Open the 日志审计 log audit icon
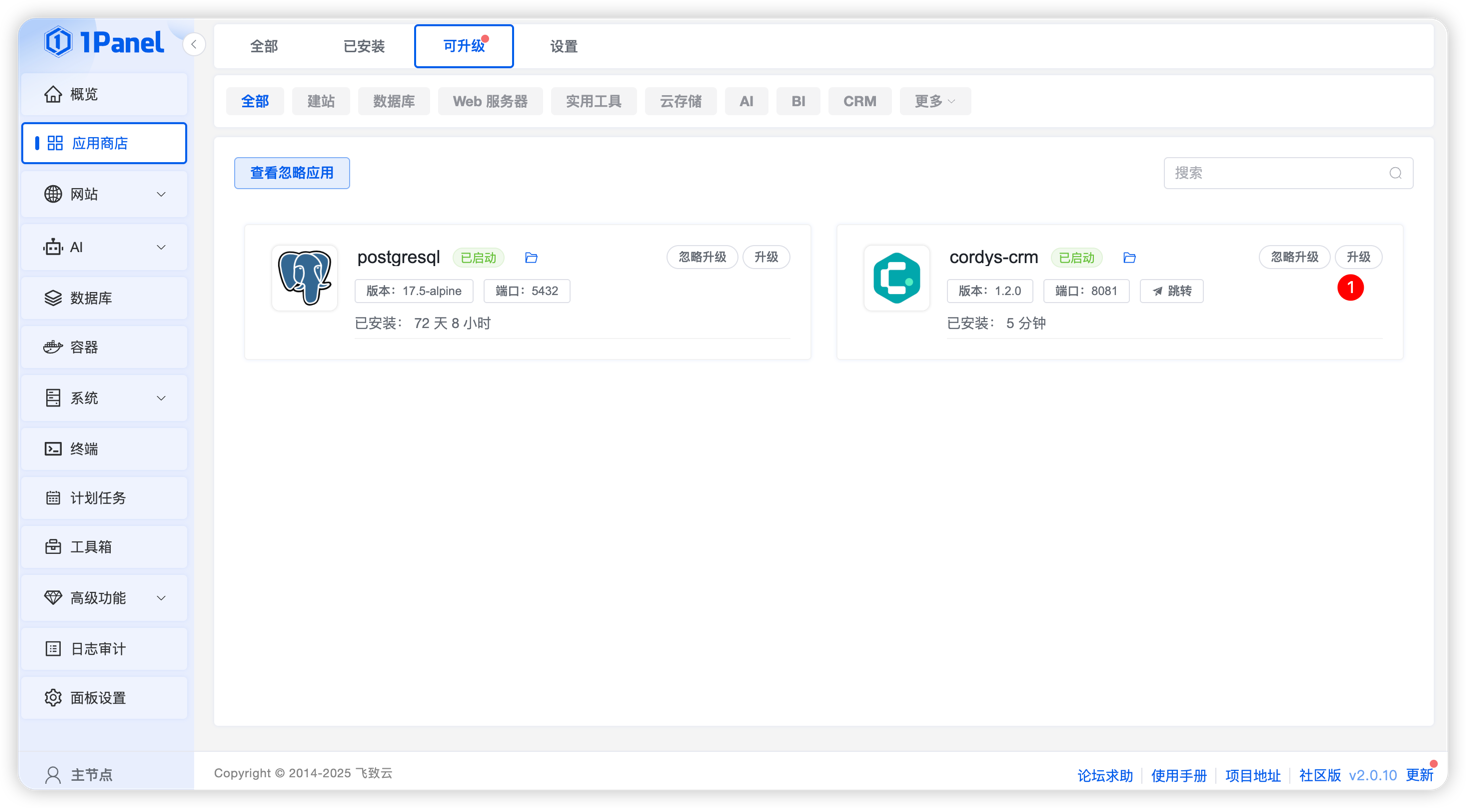Screen dimensions: 1466x808 tap(54, 648)
